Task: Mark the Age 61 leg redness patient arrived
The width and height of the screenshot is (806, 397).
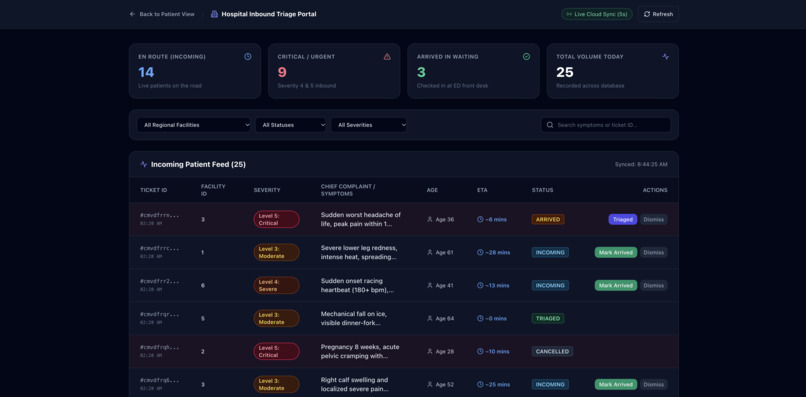Action: 616,252
